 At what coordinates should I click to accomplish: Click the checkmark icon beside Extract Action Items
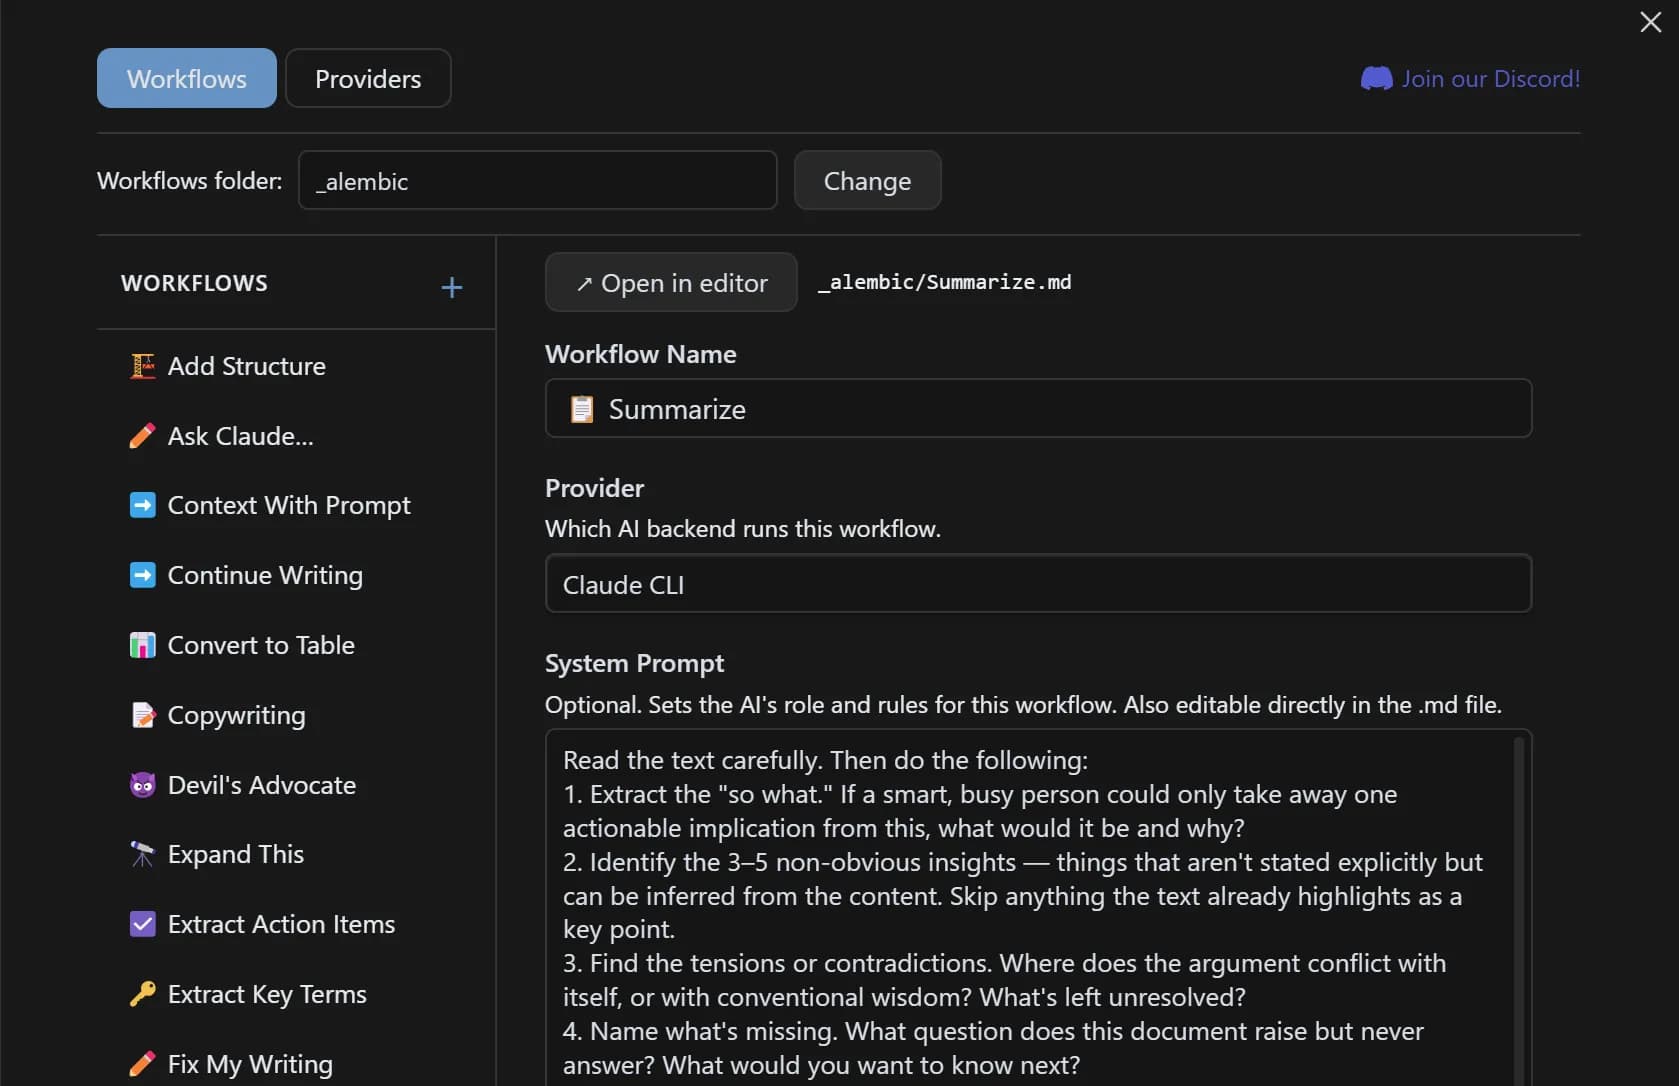click(x=143, y=924)
